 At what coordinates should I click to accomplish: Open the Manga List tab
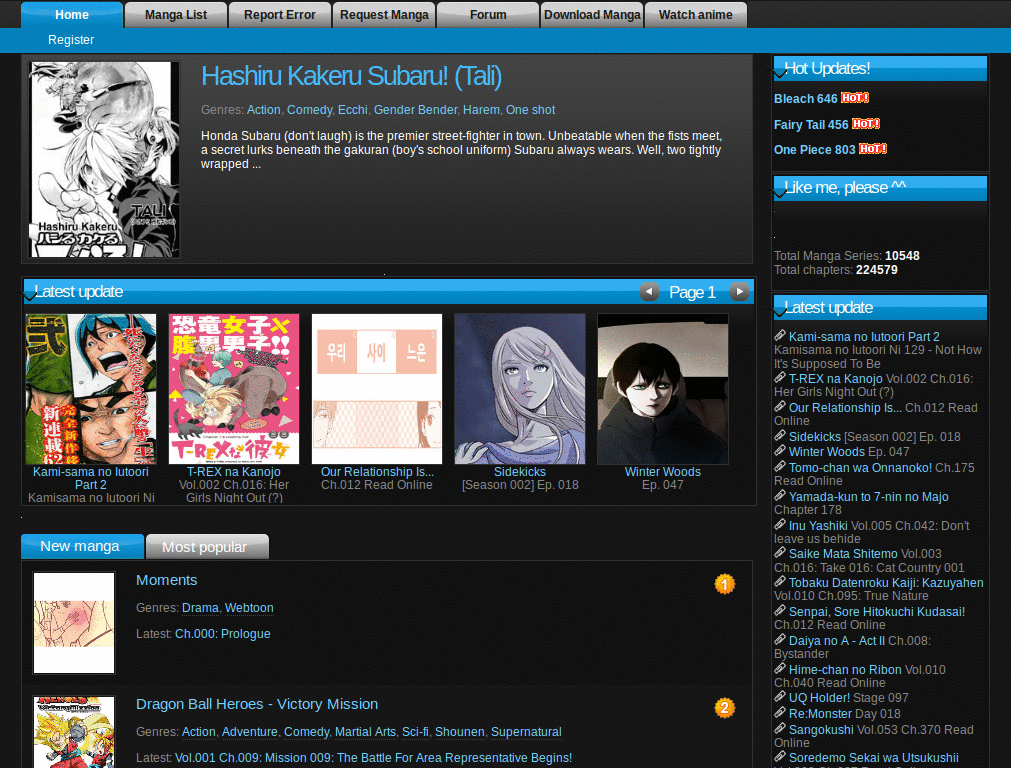point(176,14)
